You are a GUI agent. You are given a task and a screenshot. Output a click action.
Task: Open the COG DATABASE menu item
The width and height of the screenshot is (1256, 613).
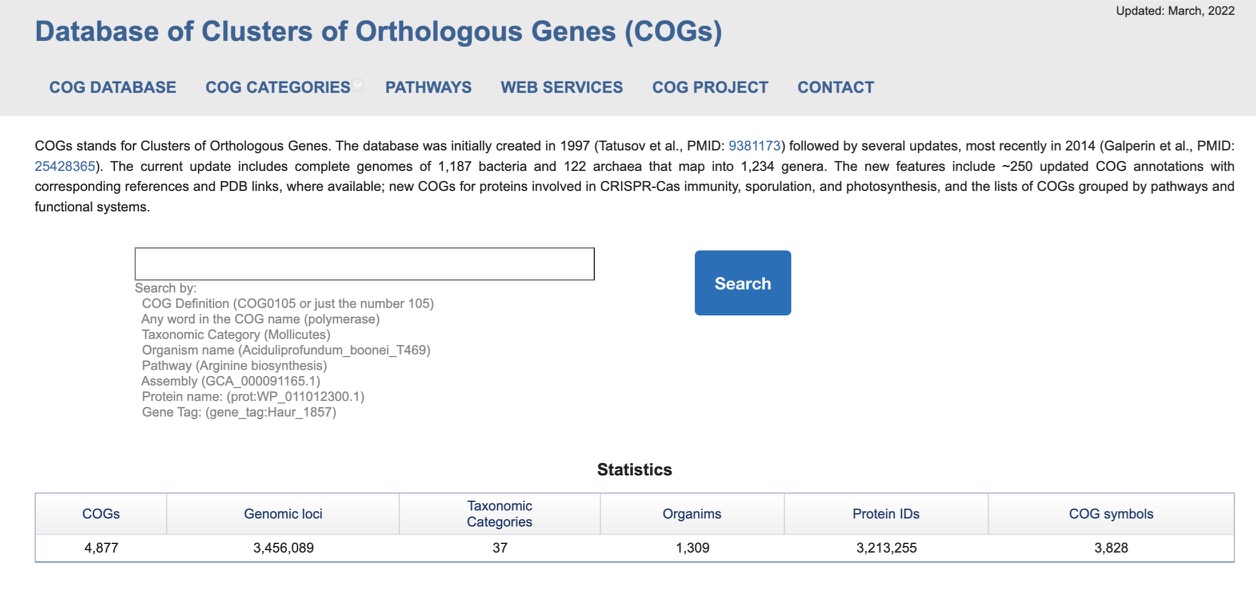point(113,87)
